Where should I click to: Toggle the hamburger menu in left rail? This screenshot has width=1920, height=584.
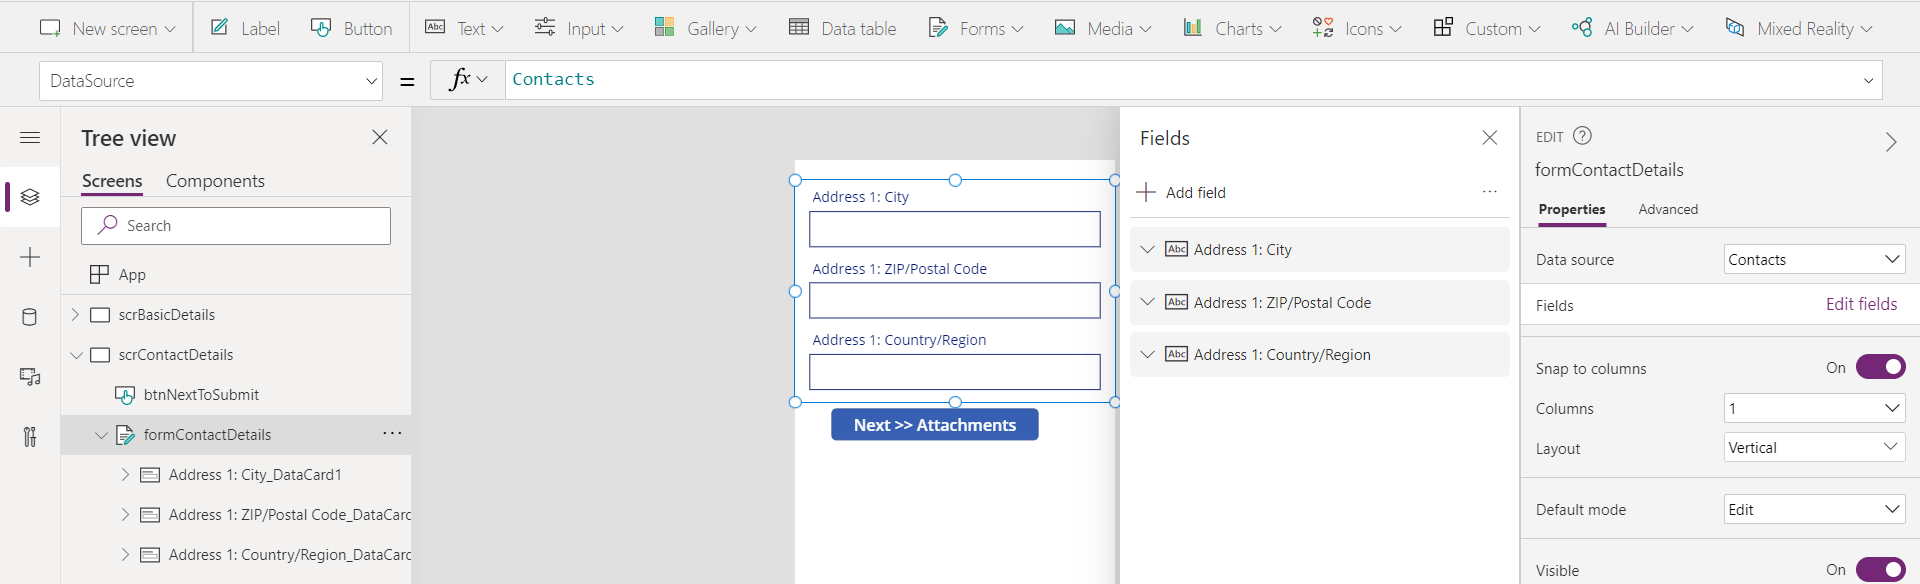tap(30, 137)
